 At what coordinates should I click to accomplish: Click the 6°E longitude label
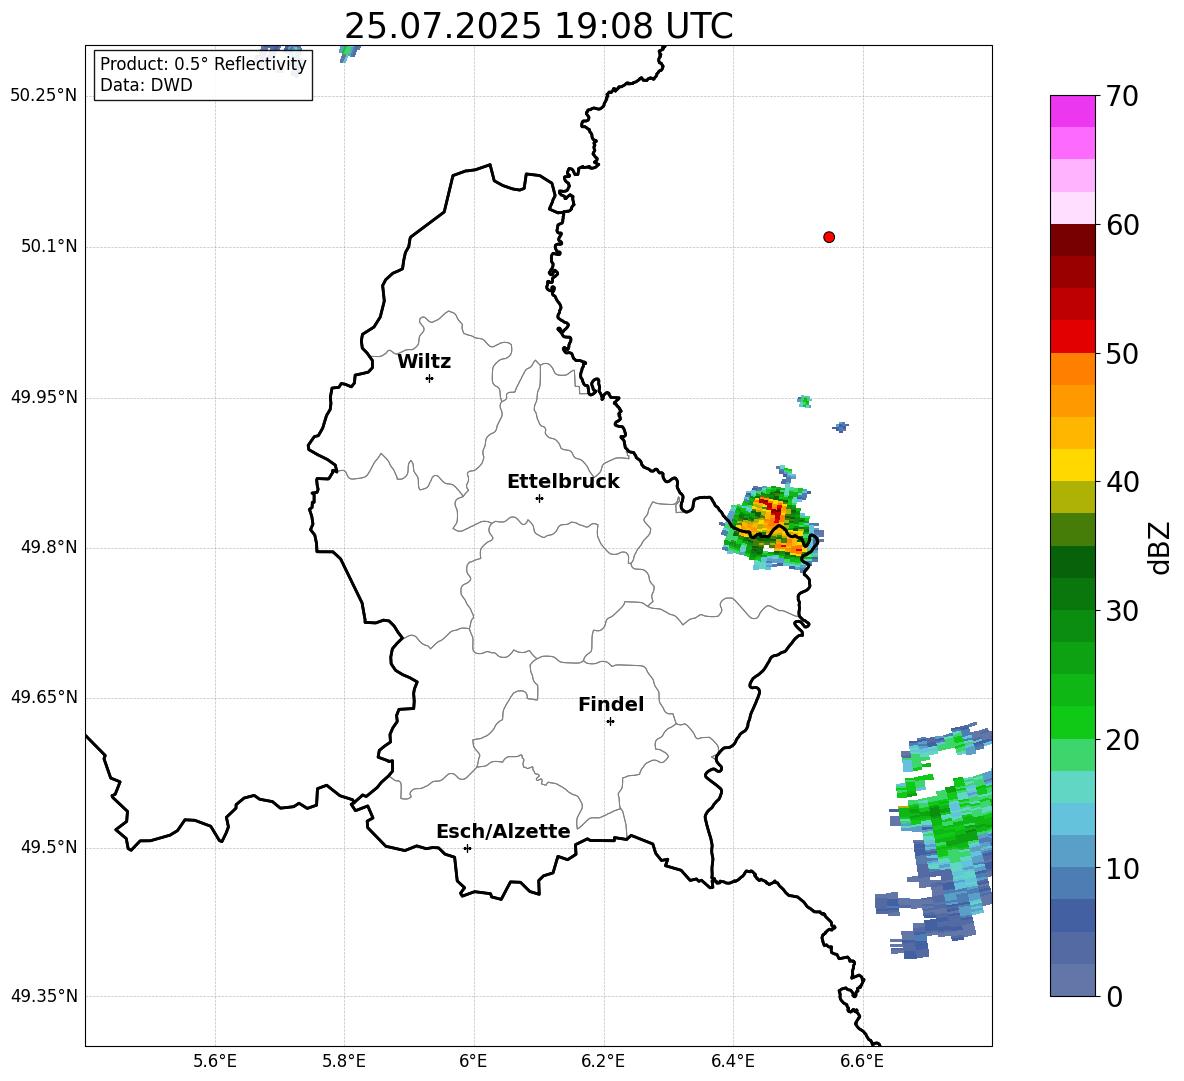pyautogui.click(x=473, y=1061)
